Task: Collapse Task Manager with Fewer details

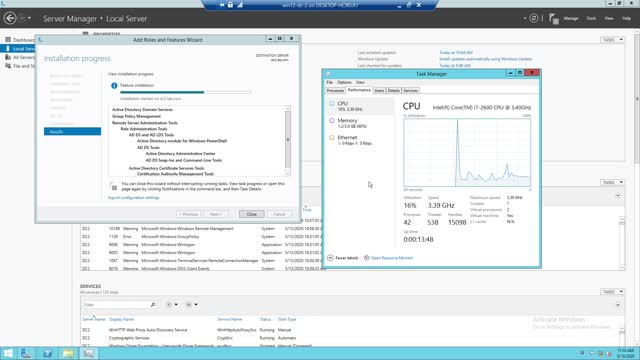Action: coord(343,258)
